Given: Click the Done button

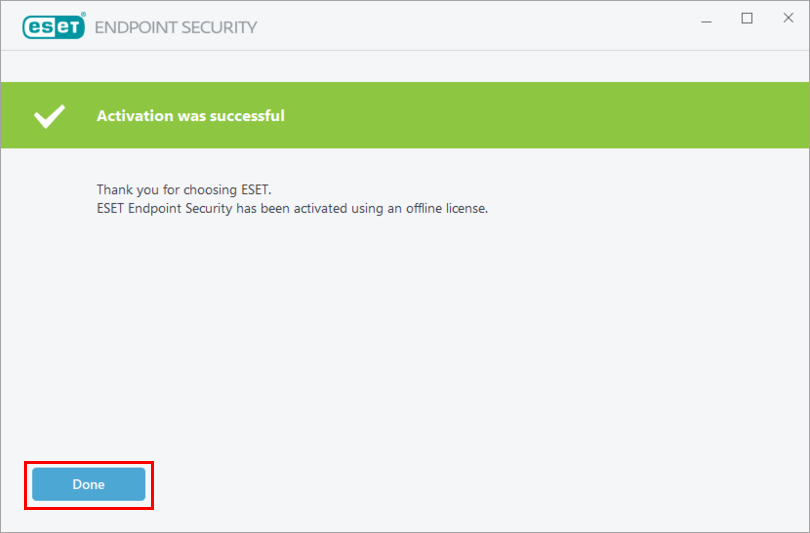Looking at the screenshot, I should 88,484.
